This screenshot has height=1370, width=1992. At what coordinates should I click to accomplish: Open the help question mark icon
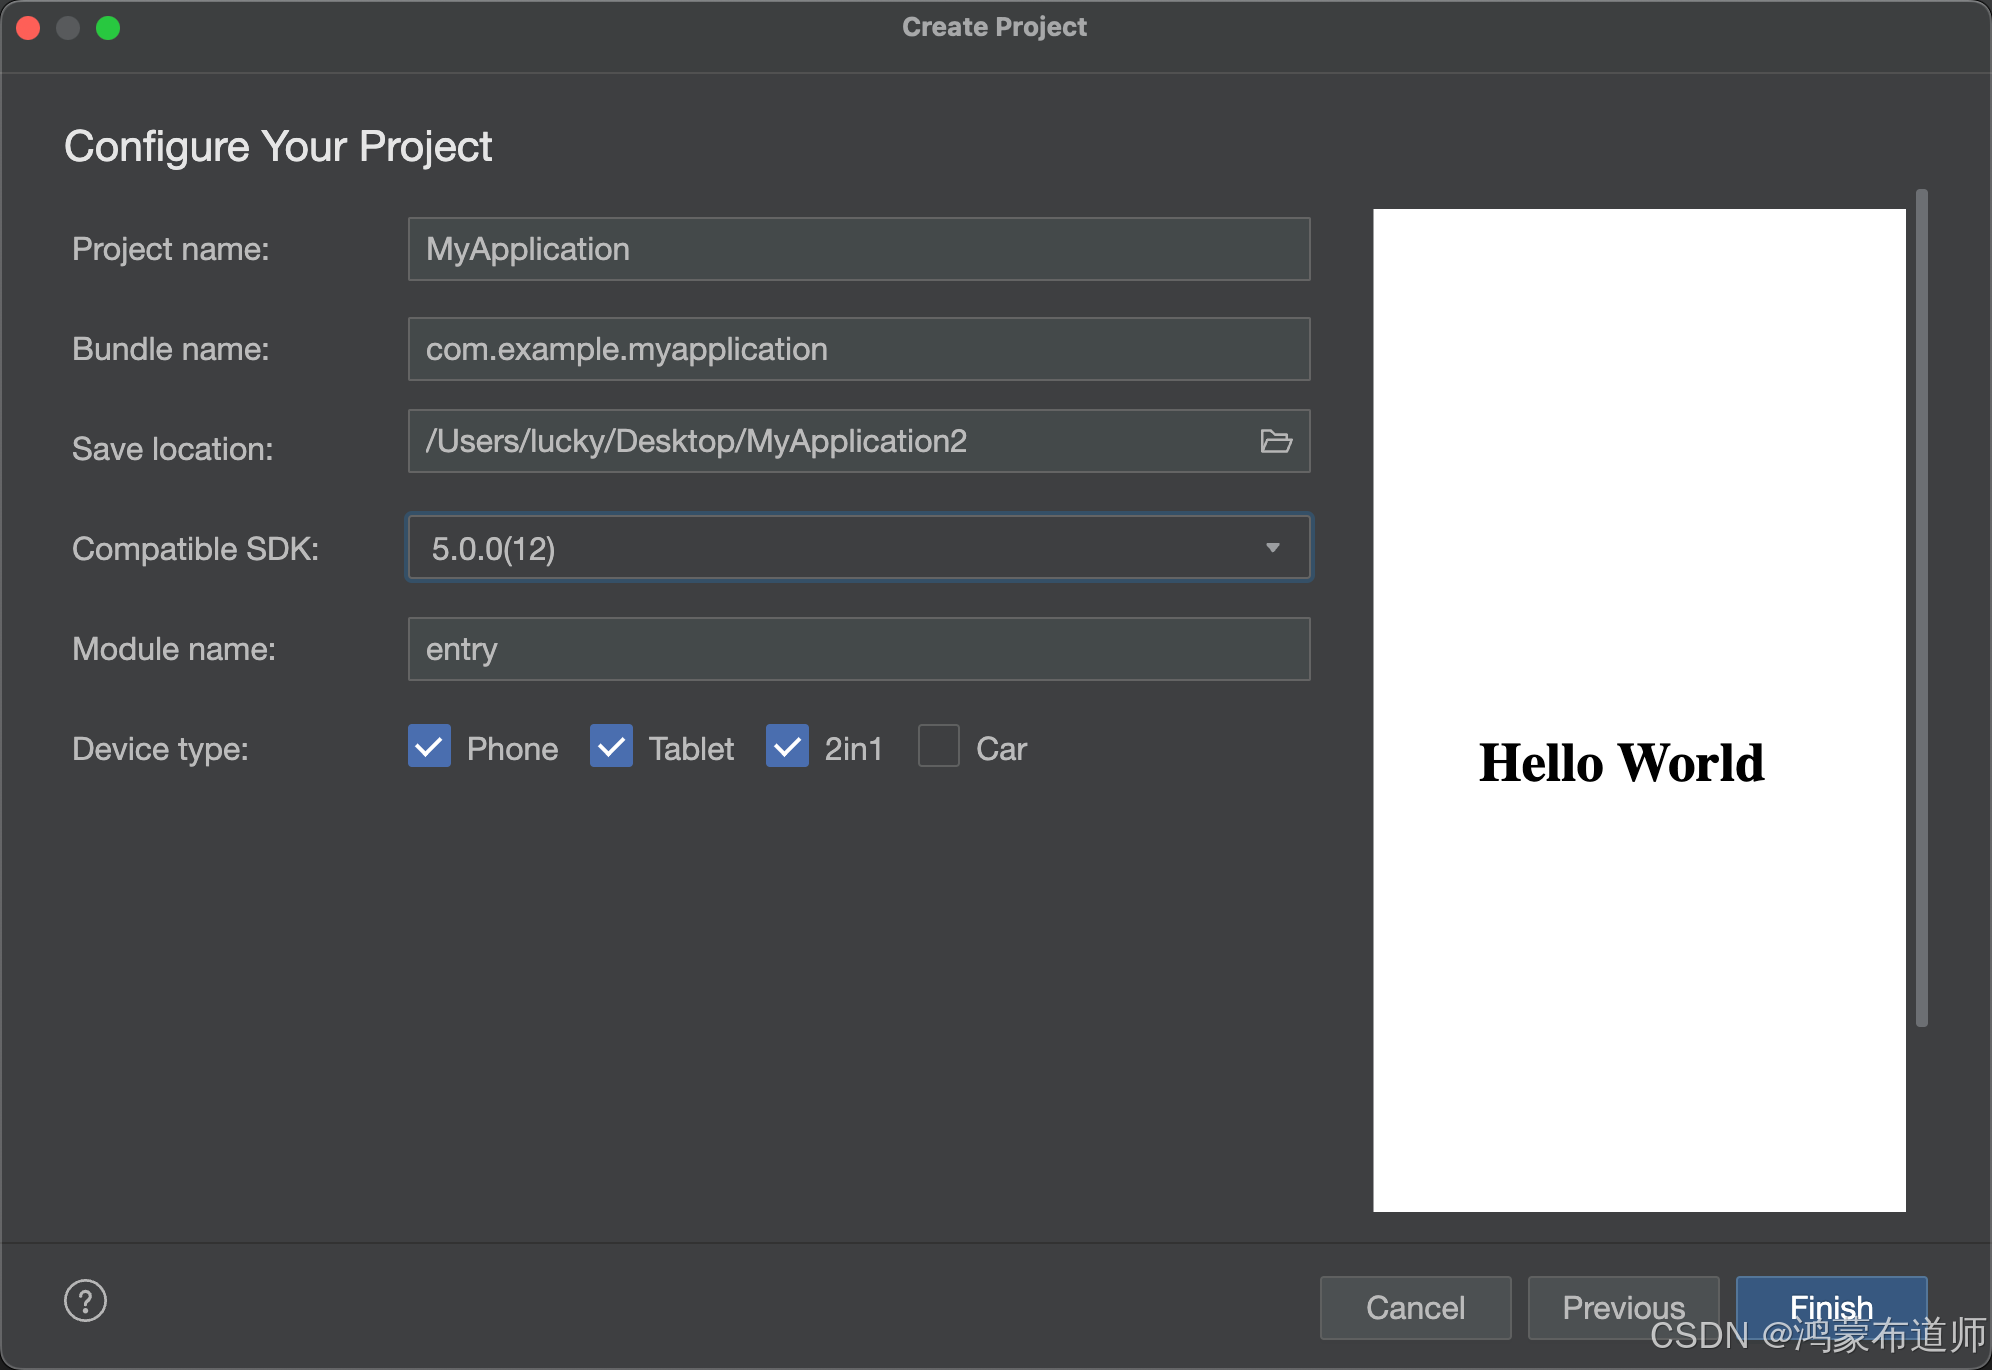(x=86, y=1300)
